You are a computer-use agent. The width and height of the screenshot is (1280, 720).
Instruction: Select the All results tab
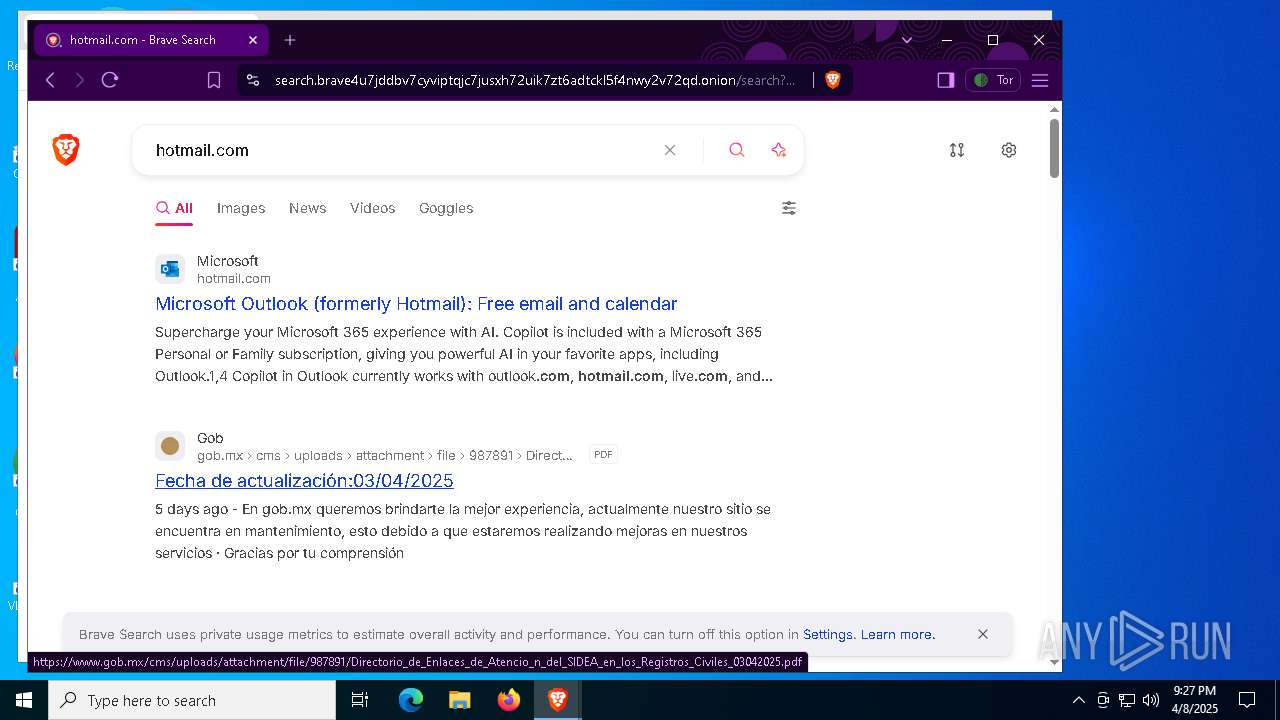click(x=174, y=208)
